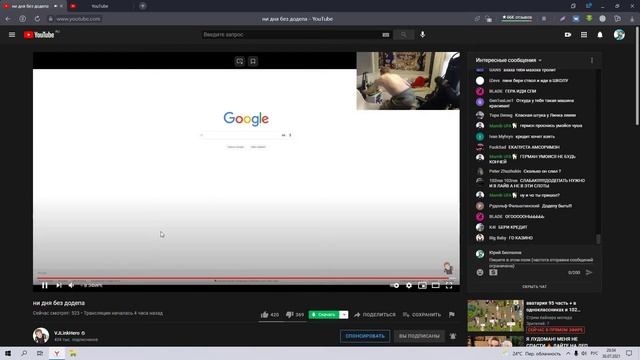The image size is (640, 360).
Task: Open the Windows Start menu
Action: click(x=8, y=353)
